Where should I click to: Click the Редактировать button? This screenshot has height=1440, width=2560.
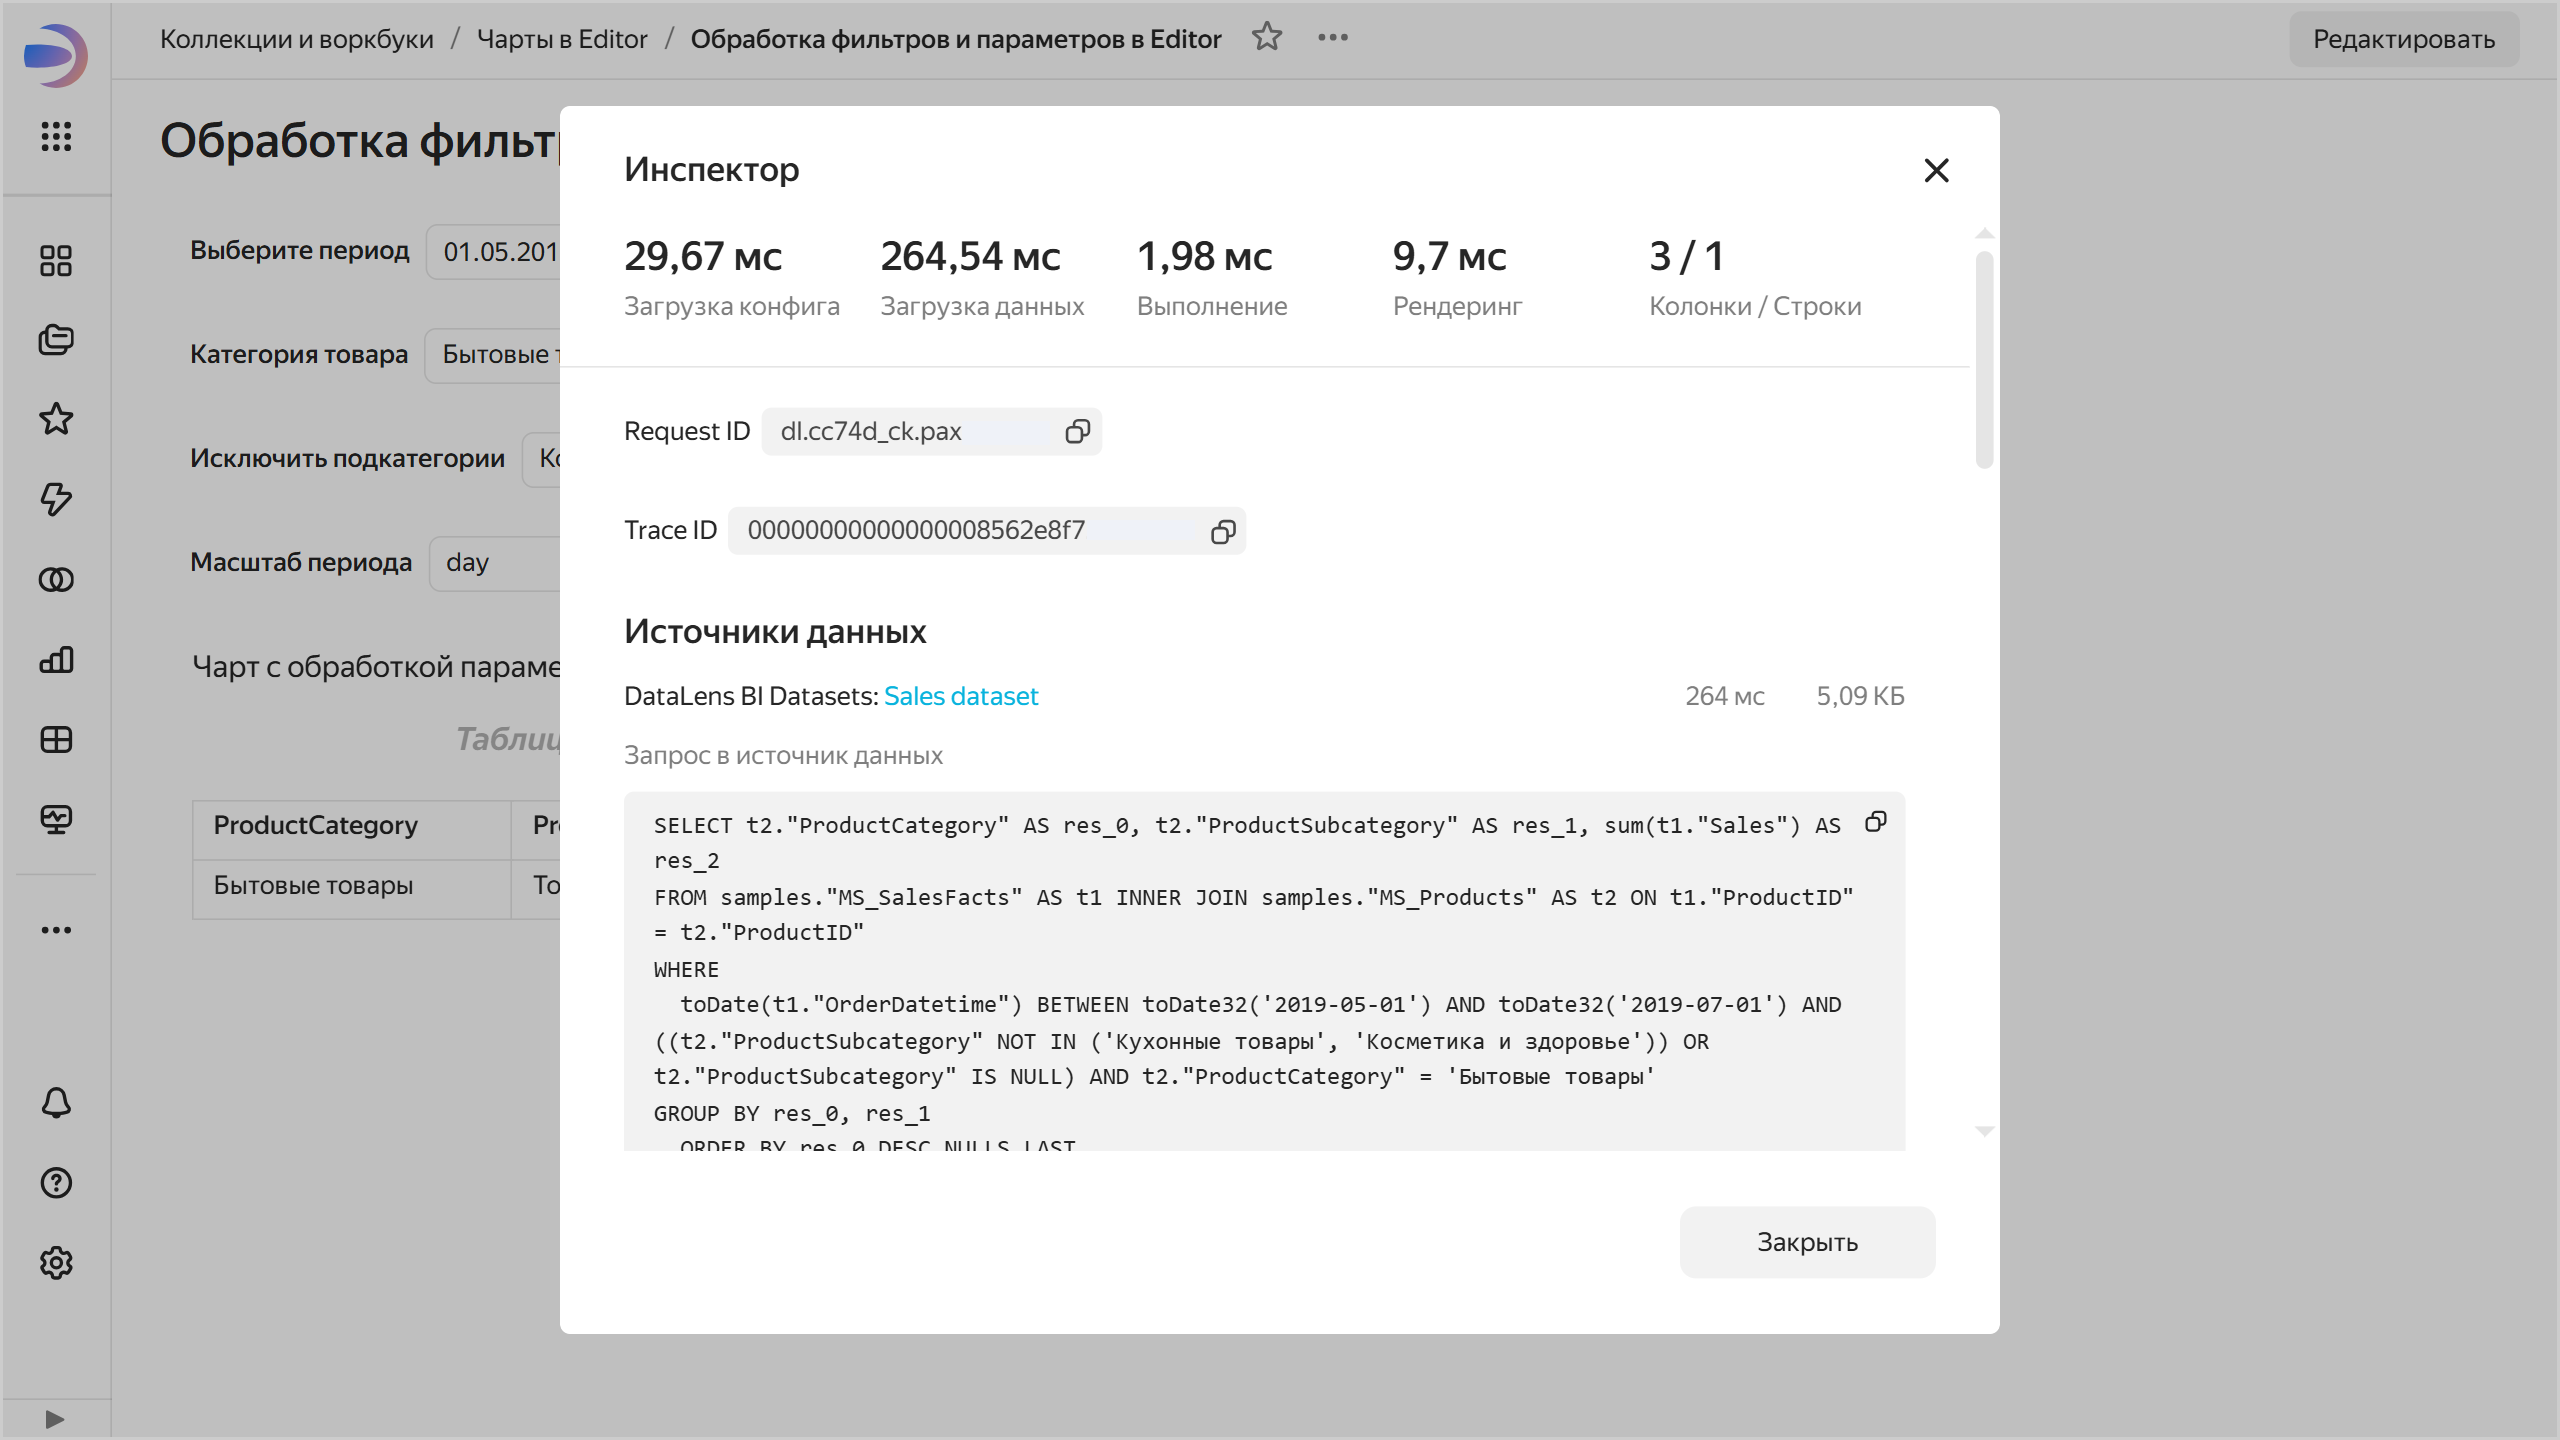(2403, 40)
